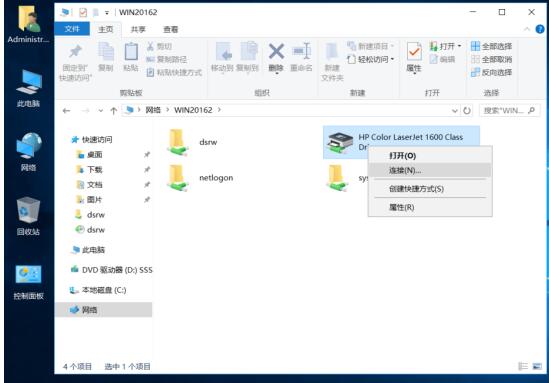Image resolution: width=549 pixels, height=383 pixels.
Task: Click 复制路径 in the ribbon
Action: tap(167, 60)
